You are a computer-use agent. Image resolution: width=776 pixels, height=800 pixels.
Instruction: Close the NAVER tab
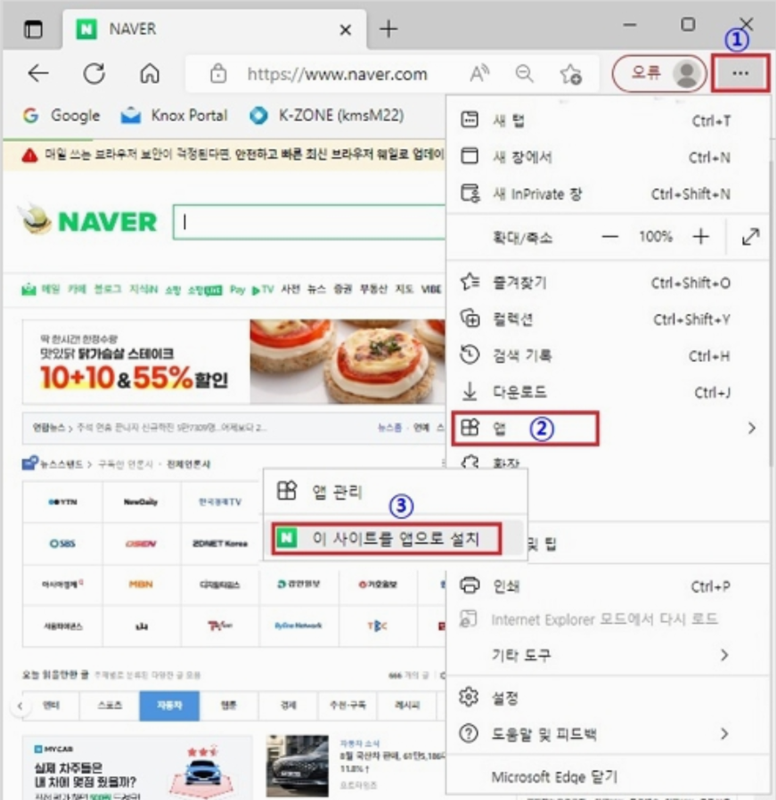click(x=345, y=30)
